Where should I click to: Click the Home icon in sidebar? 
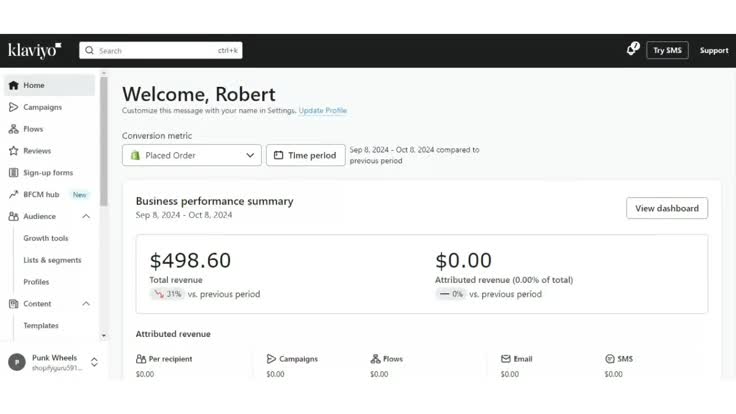[14, 85]
